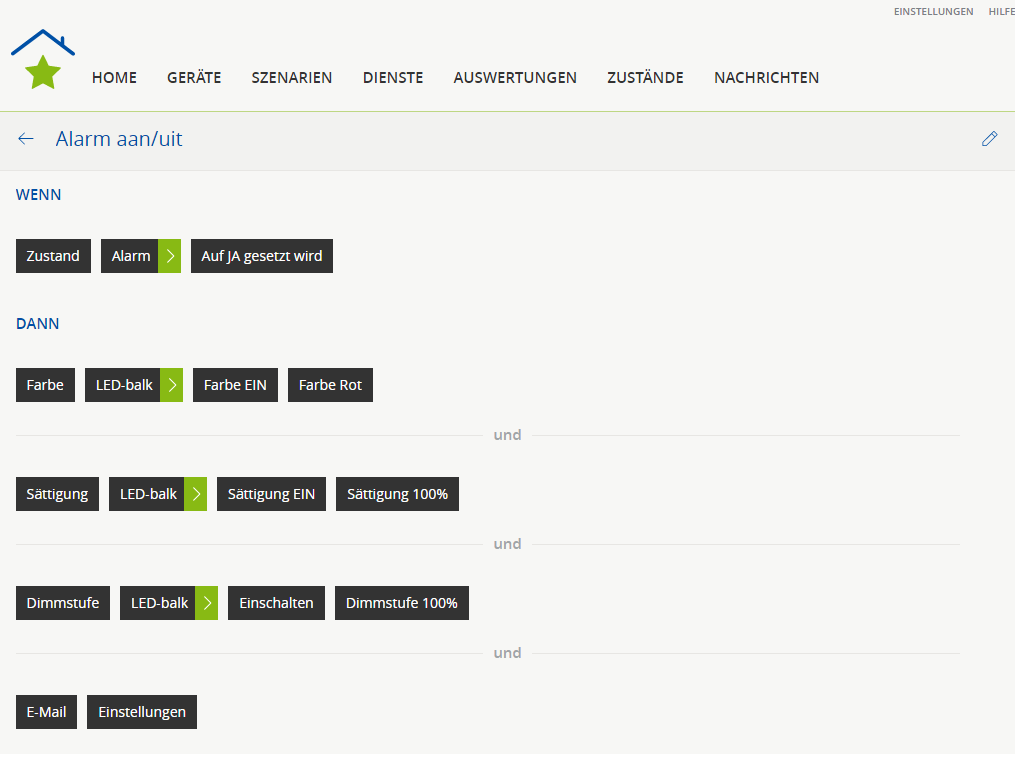Click the E-Mail Einstellungen button
This screenshot has width=1015, height=767.
coord(142,712)
